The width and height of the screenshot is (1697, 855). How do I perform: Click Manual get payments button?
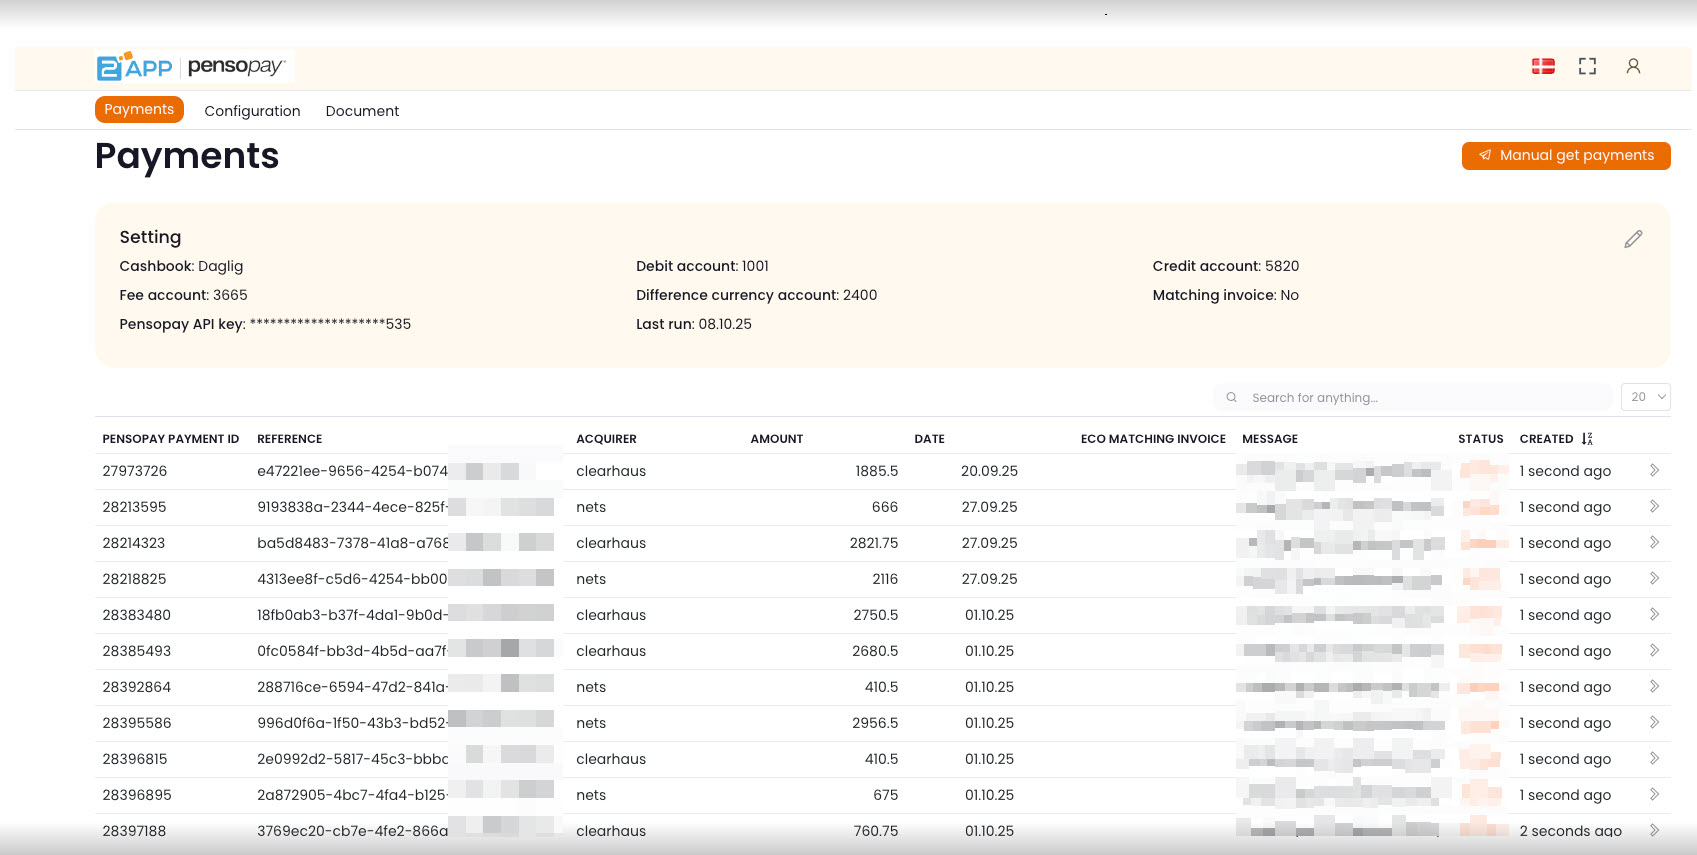1565,155
